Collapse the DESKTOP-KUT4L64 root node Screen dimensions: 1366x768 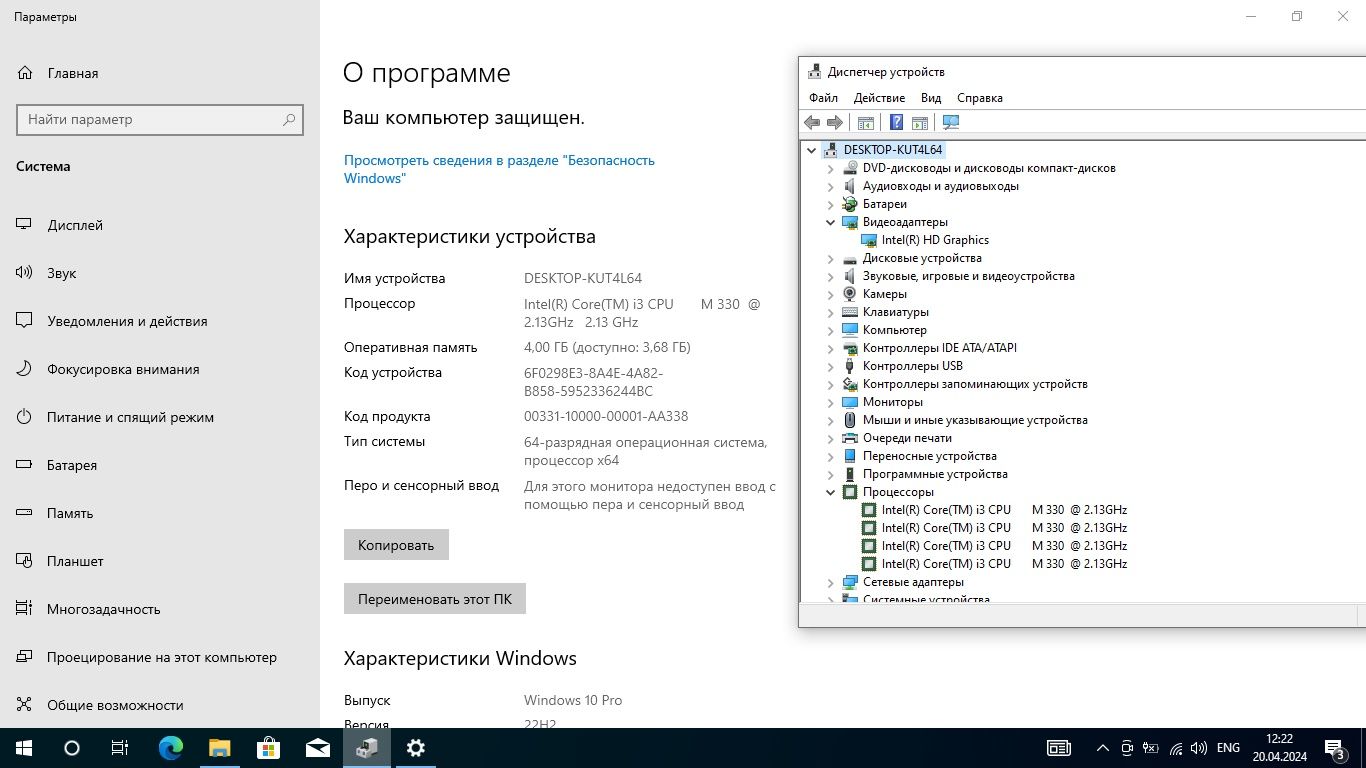(x=811, y=150)
